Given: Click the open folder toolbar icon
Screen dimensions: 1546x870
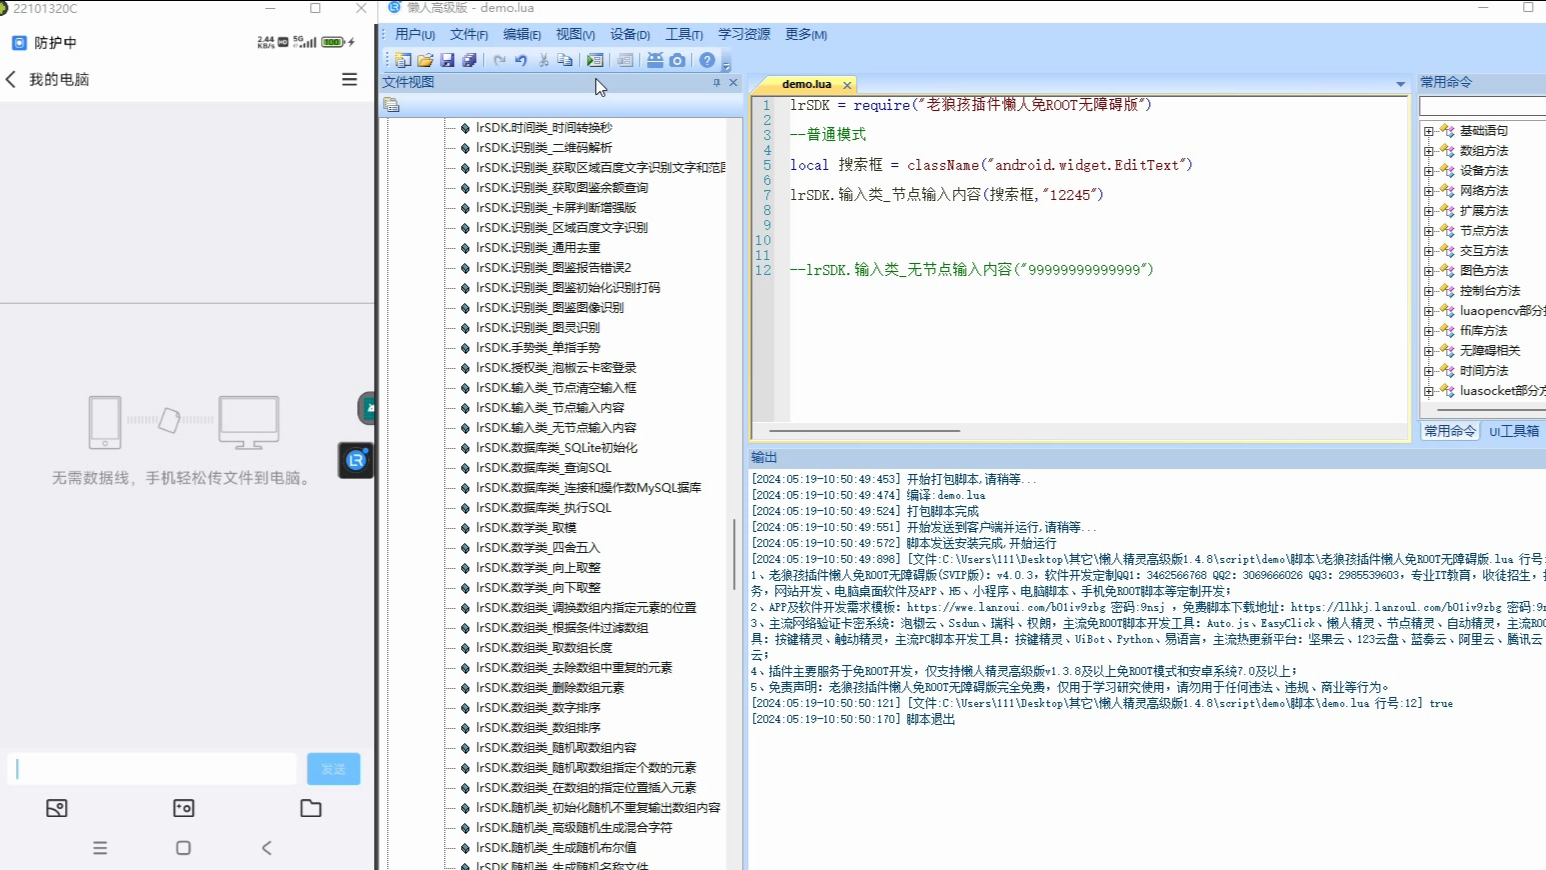Looking at the screenshot, I should coord(425,60).
